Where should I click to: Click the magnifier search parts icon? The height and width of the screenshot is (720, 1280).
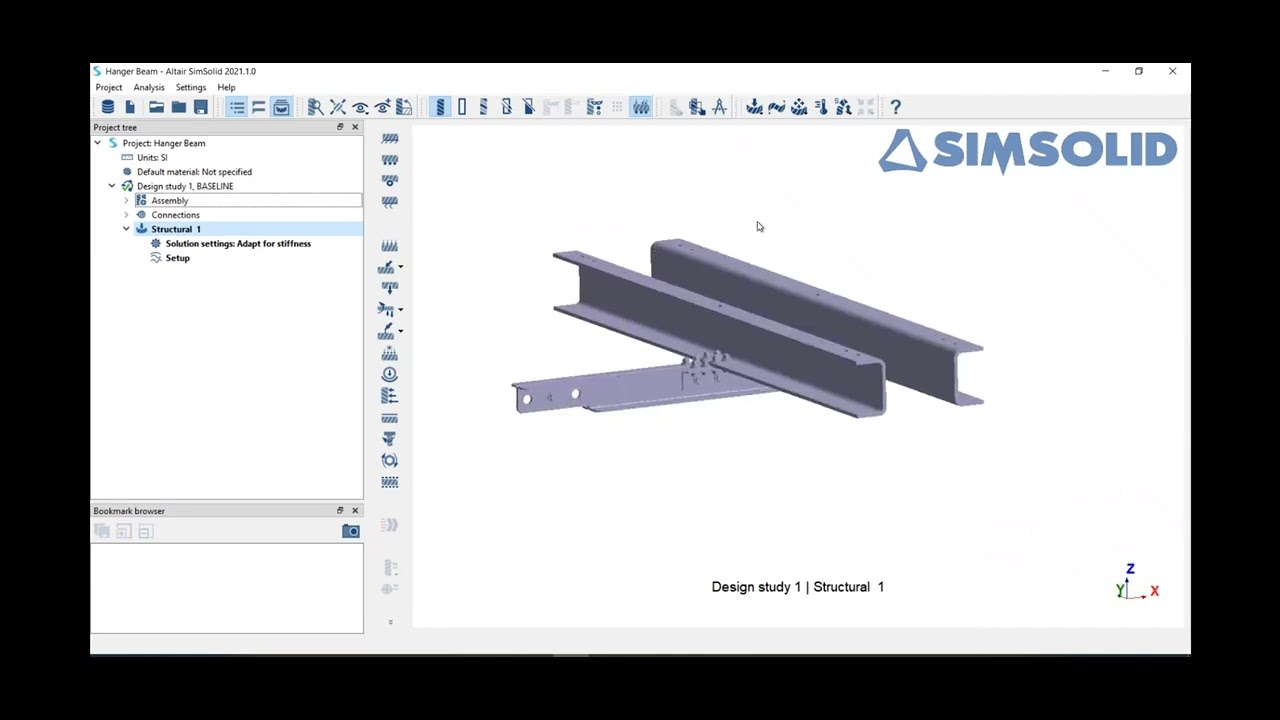coord(315,107)
